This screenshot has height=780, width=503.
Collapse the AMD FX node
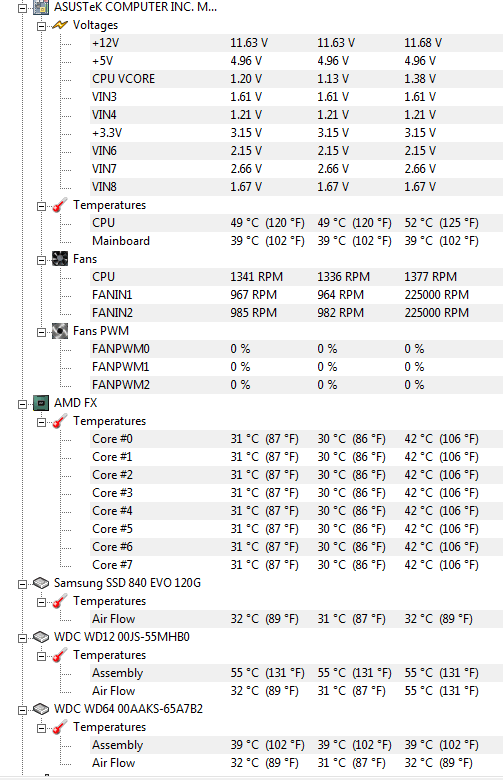click(22, 404)
